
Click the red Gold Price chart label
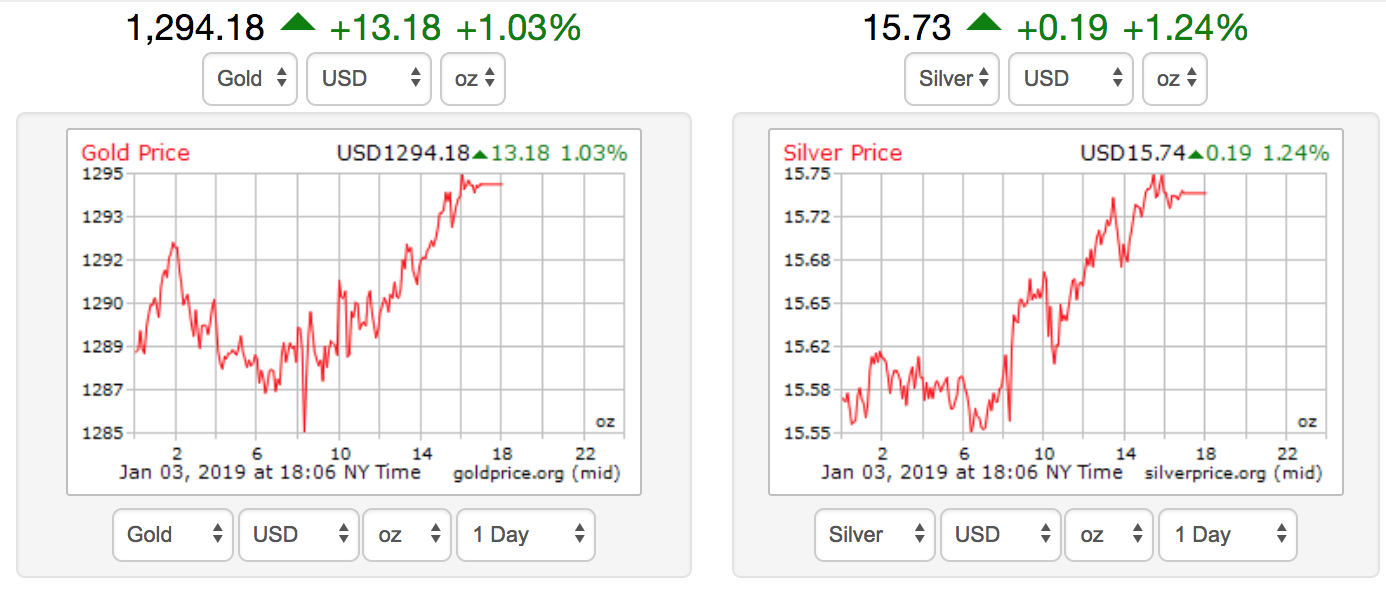[135, 153]
